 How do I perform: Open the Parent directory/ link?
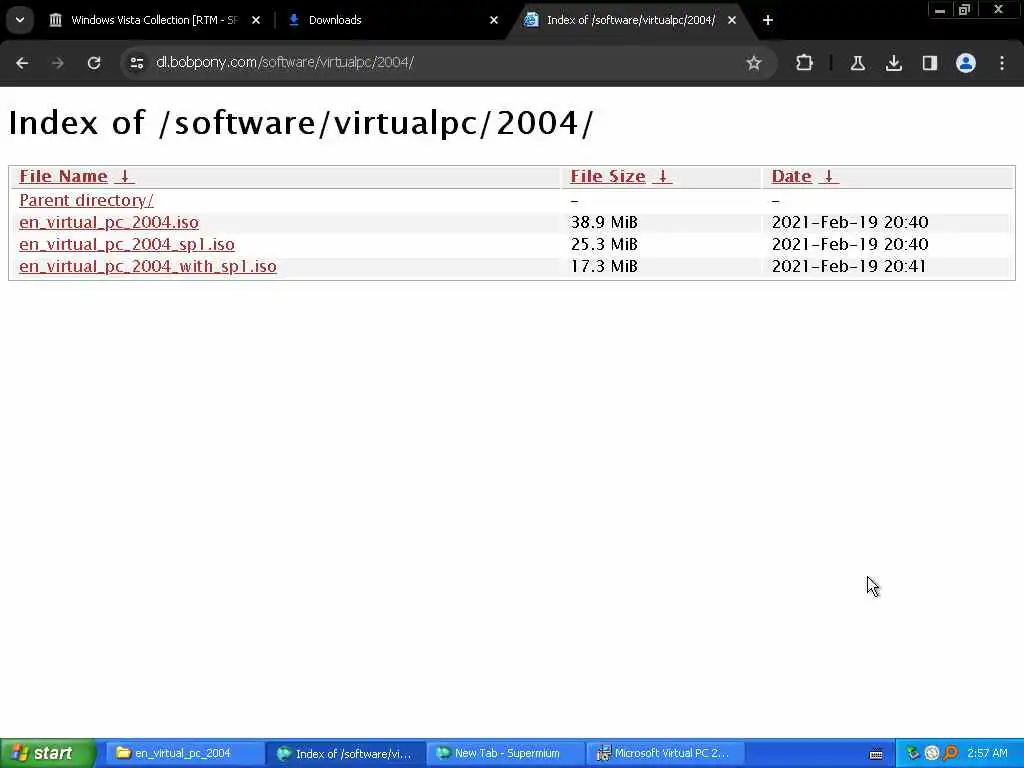click(86, 200)
